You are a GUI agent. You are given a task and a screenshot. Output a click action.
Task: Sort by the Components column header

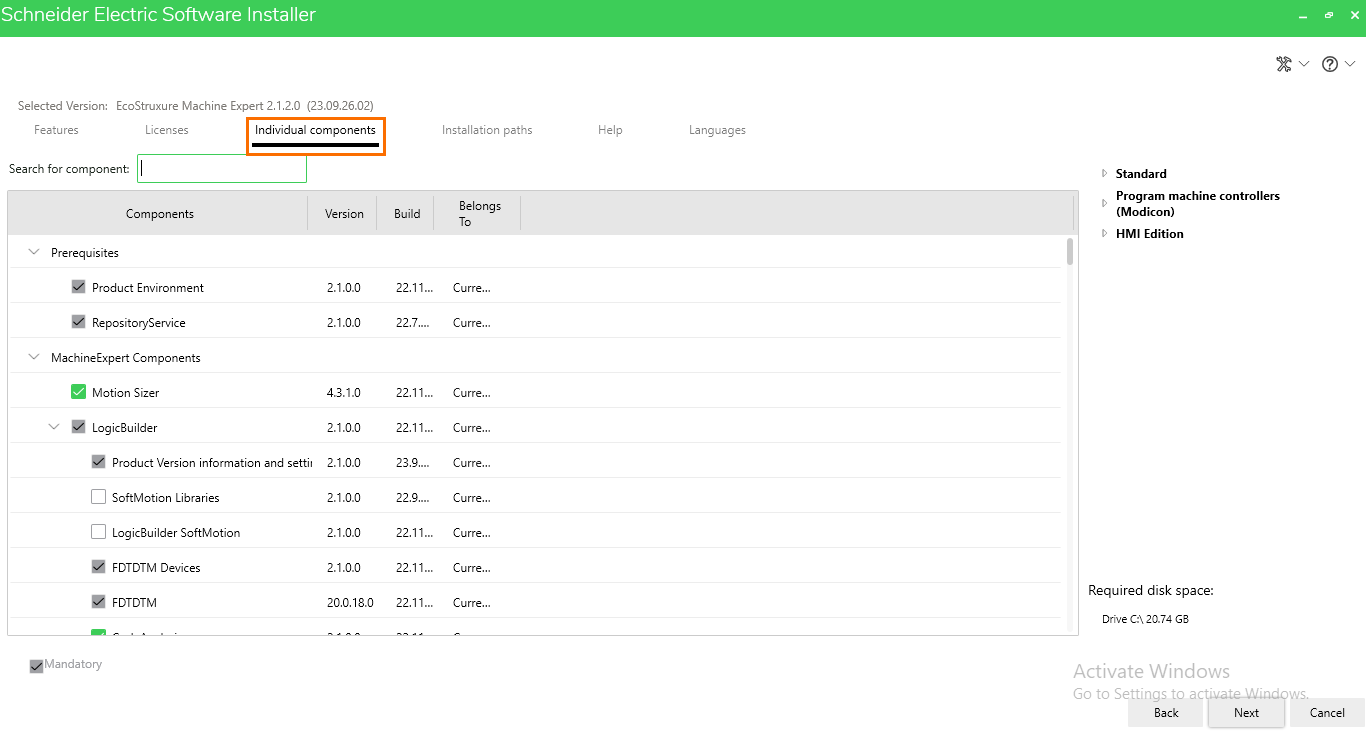pyautogui.click(x=160, y=214)
